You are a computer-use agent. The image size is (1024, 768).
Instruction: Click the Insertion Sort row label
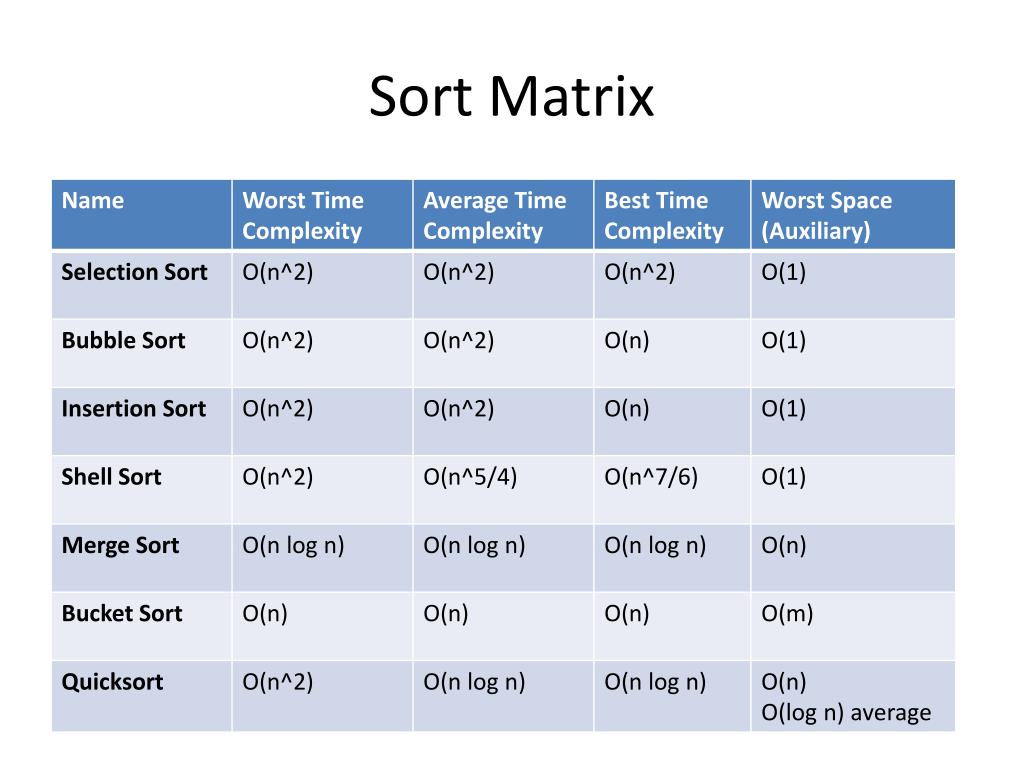click(133, 409)
